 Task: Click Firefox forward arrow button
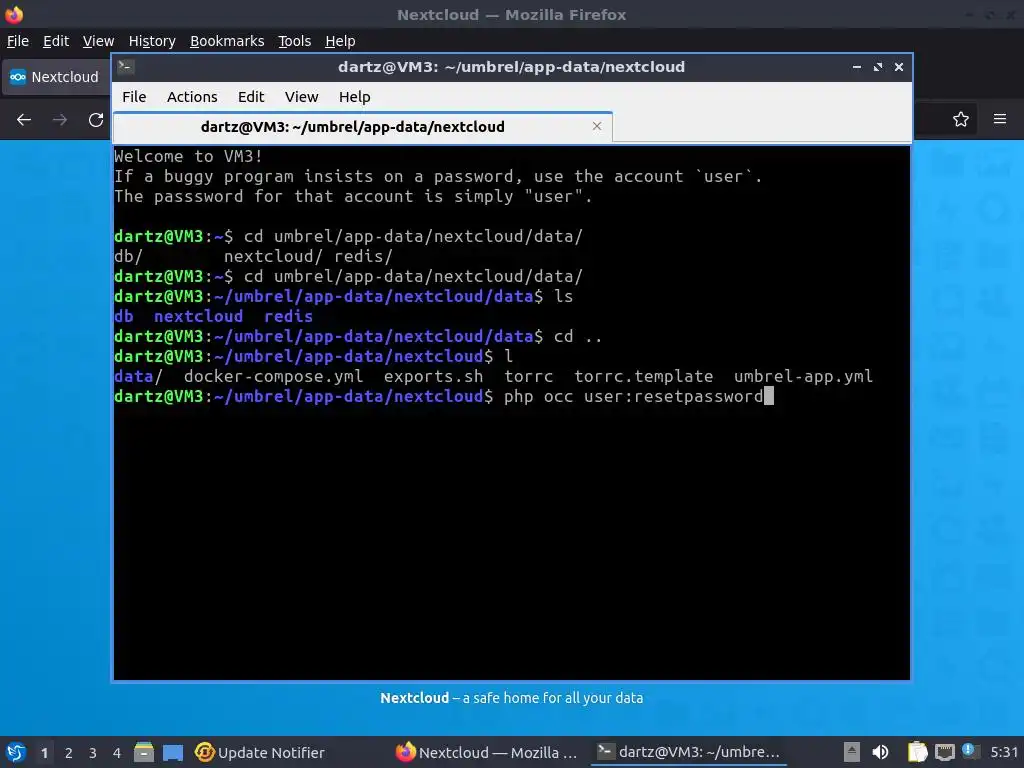(x=59, y=120)
